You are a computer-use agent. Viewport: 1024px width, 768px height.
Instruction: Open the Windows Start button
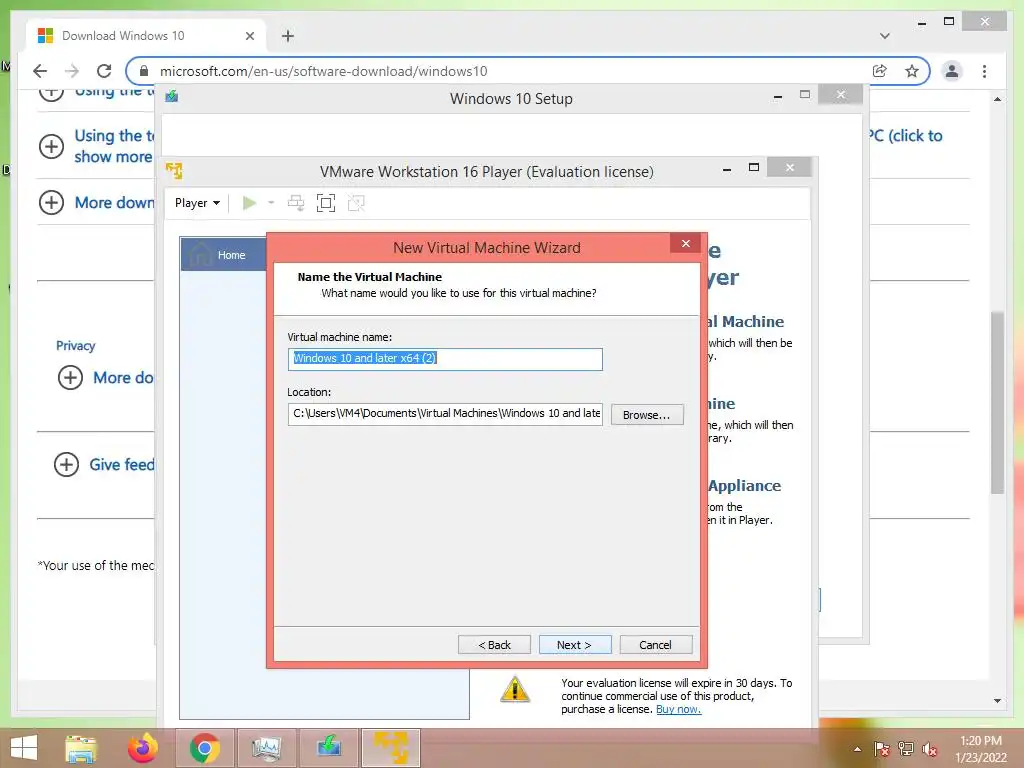(x=24, y=748)
